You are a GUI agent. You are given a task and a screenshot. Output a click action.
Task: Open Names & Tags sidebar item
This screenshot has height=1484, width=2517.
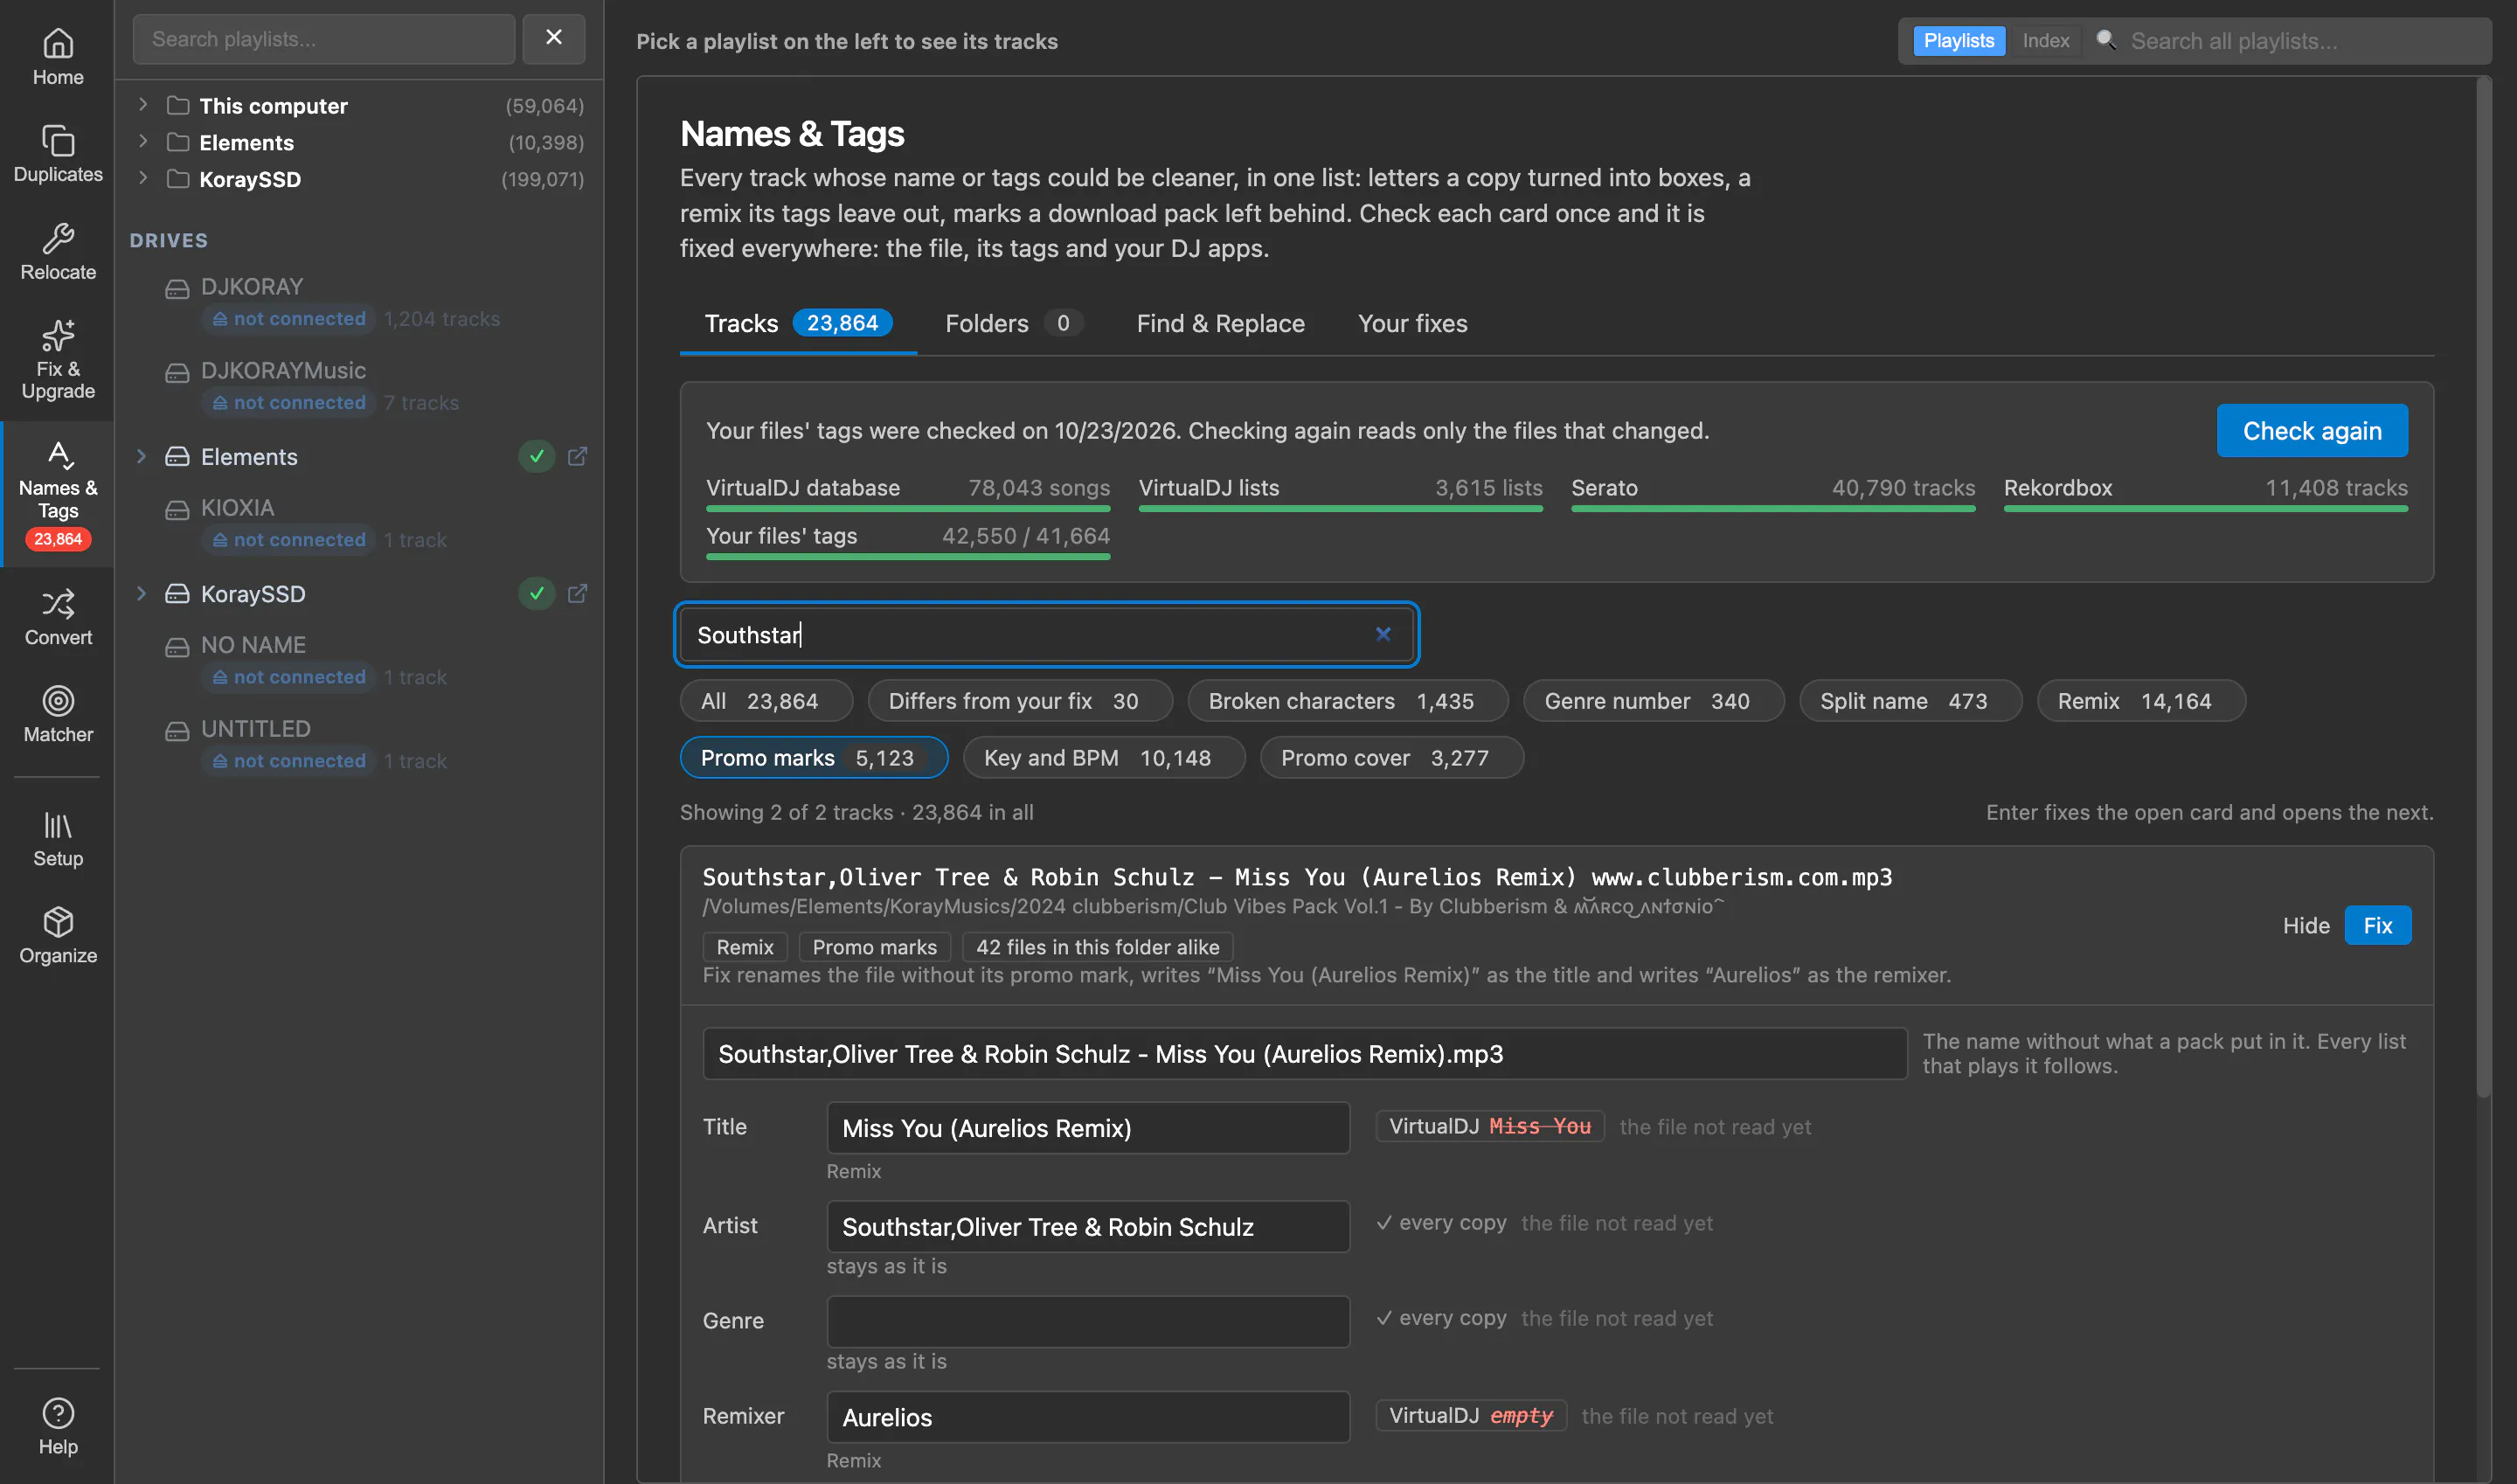pos(58,495)
